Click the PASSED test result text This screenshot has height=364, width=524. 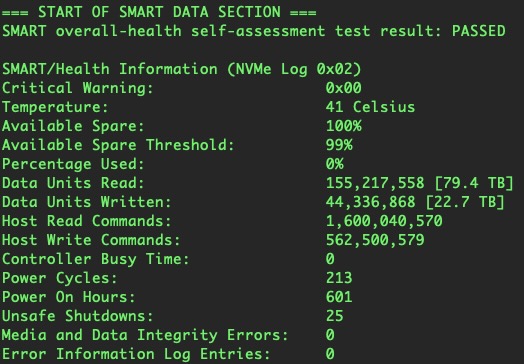pos(479,31)
